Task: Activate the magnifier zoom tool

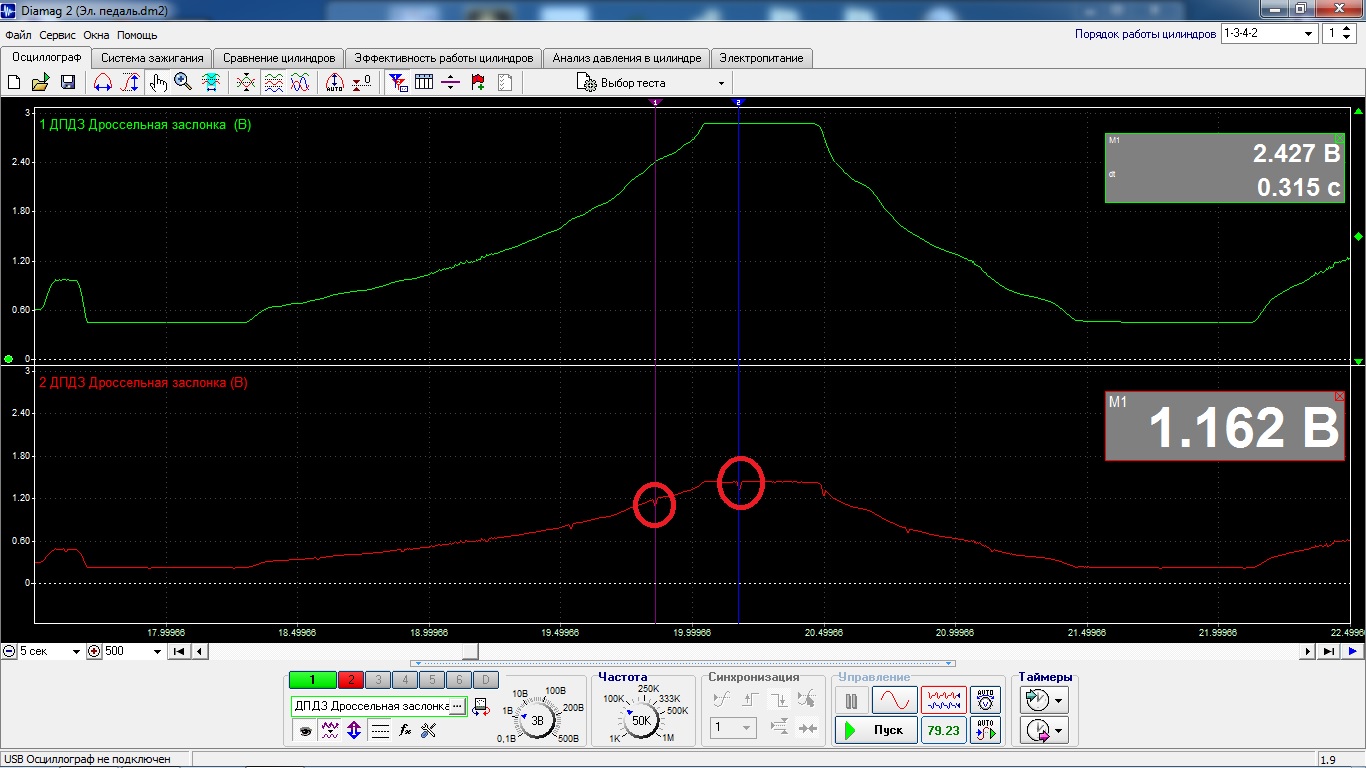Action: 183,83
